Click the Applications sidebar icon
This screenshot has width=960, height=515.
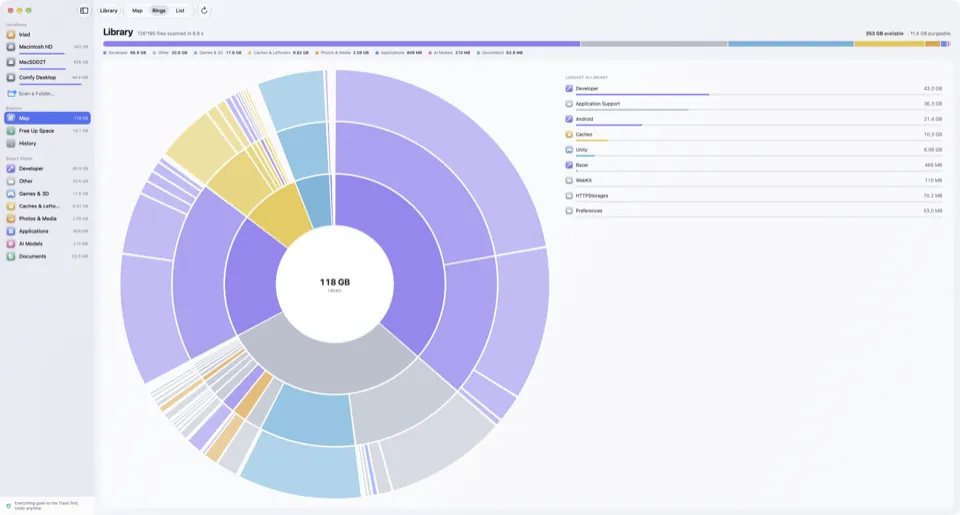point(10,231)
